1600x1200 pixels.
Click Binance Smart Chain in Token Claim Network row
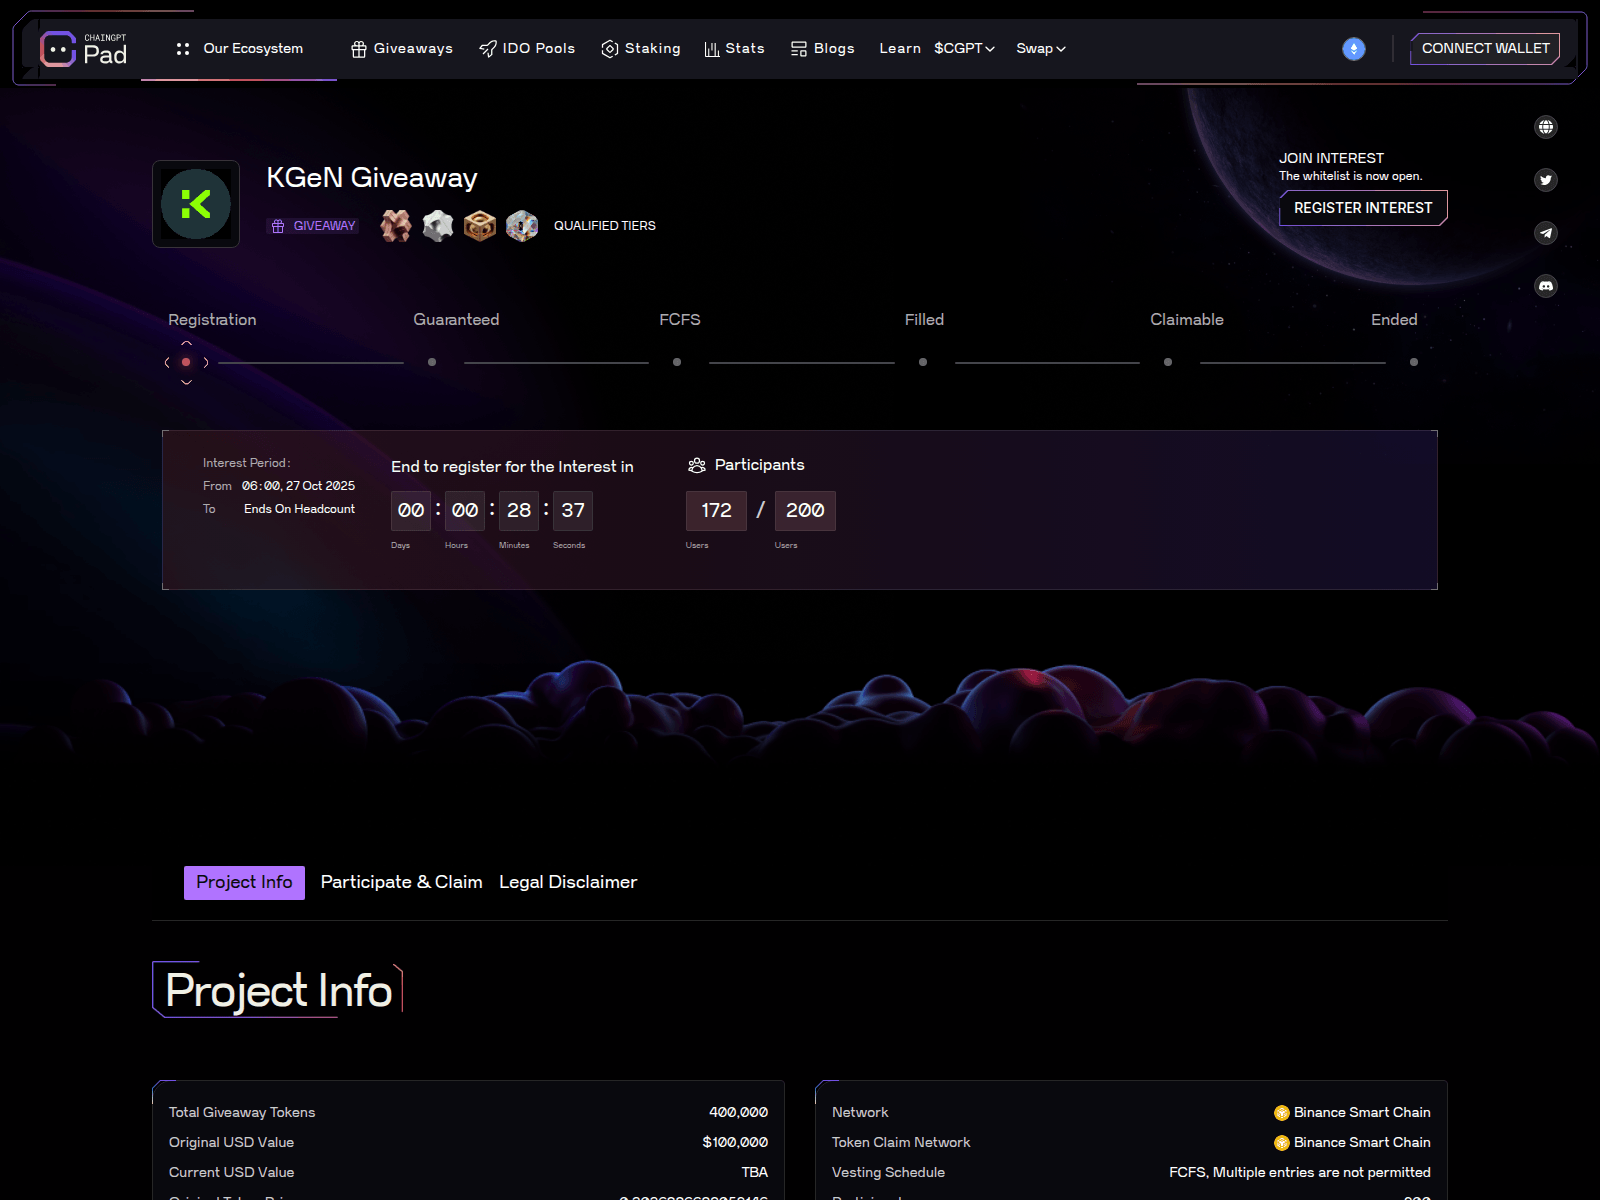(x=1352, y=1142)
